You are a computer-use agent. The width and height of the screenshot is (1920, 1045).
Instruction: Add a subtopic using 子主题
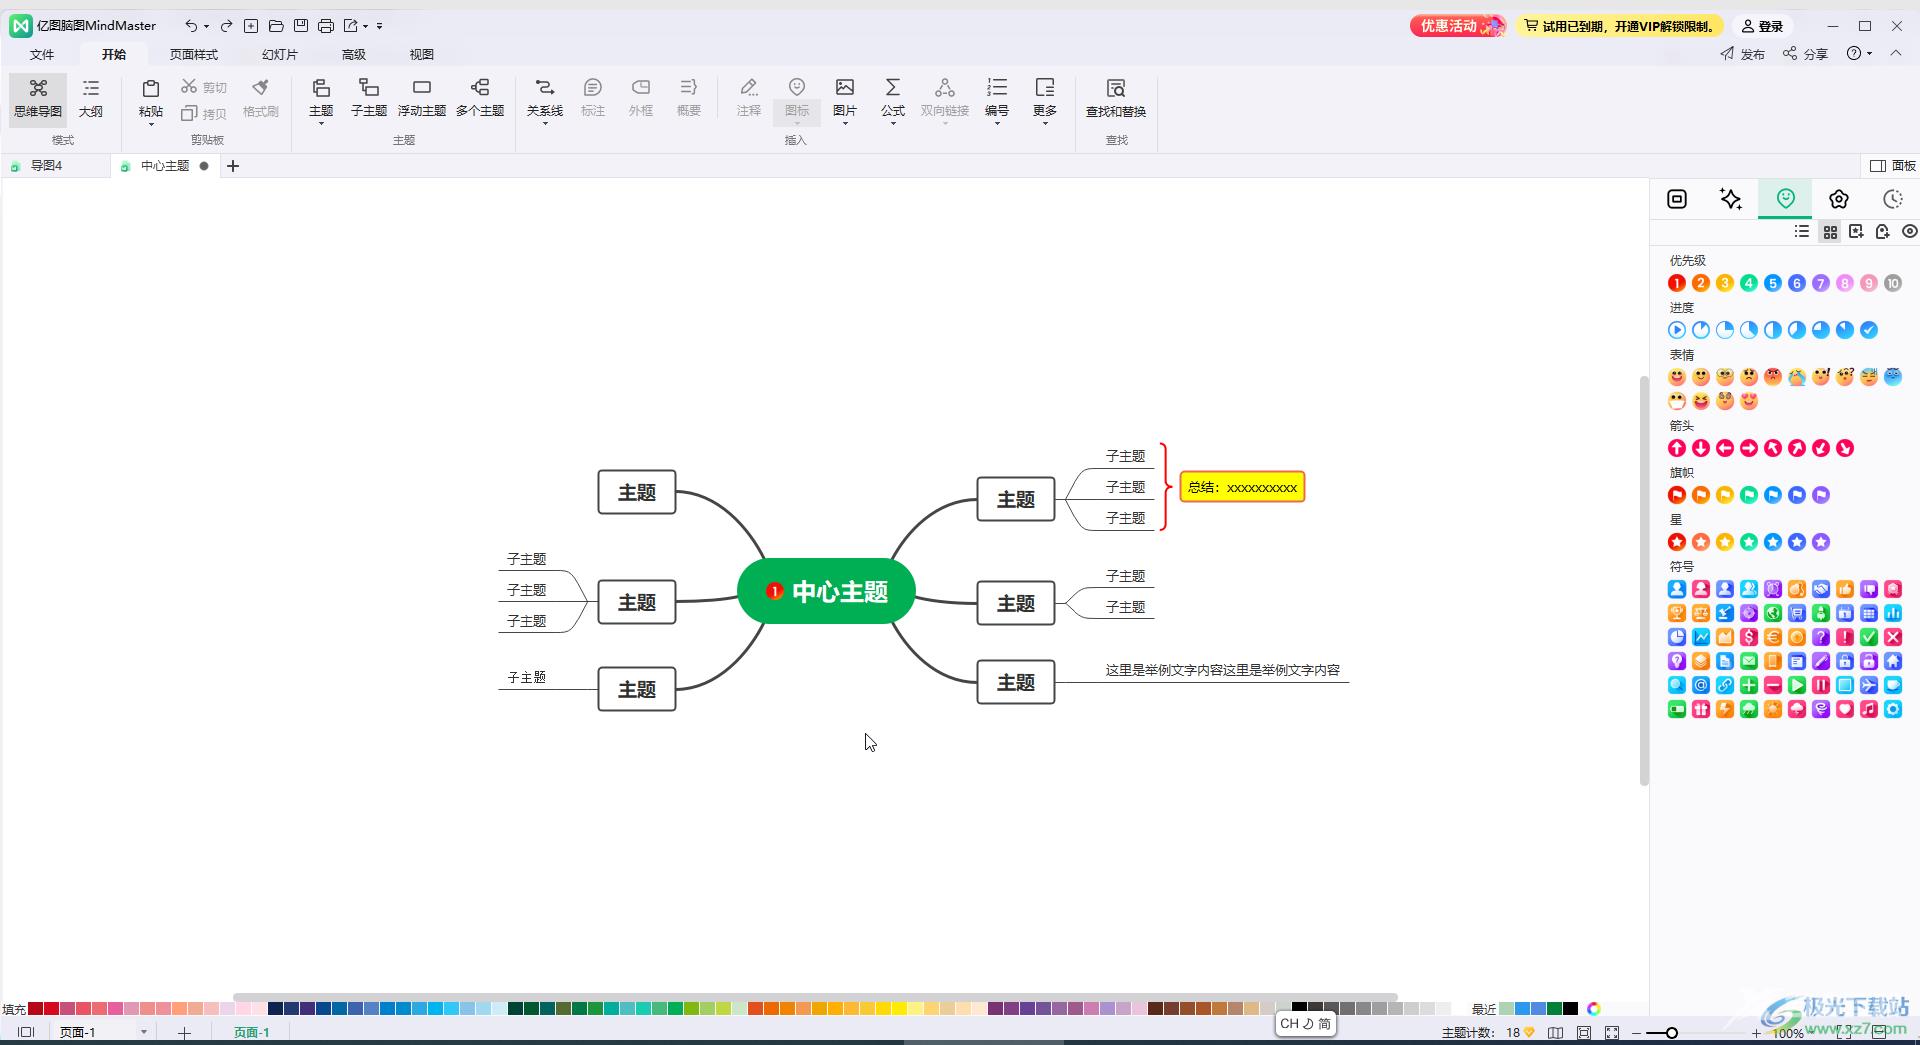coord(369,98)
